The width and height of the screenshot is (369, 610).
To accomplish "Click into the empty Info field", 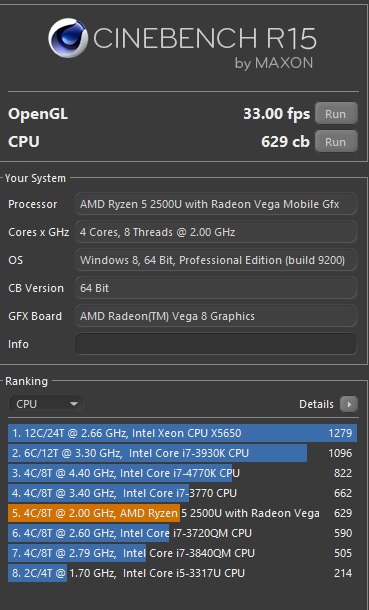I will point(216,344).
